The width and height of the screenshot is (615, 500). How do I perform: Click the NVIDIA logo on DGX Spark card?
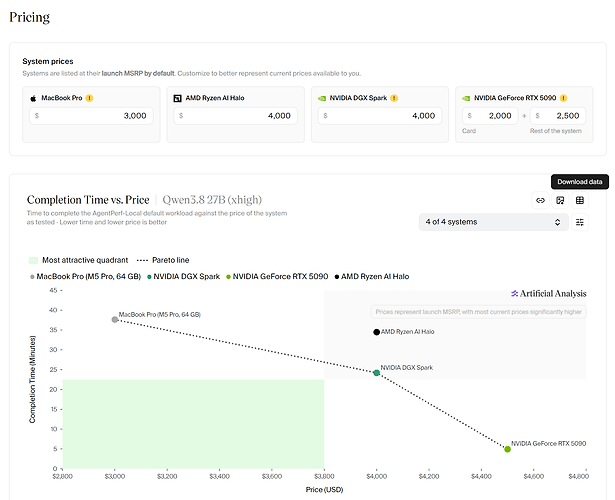tap(322, 98)
